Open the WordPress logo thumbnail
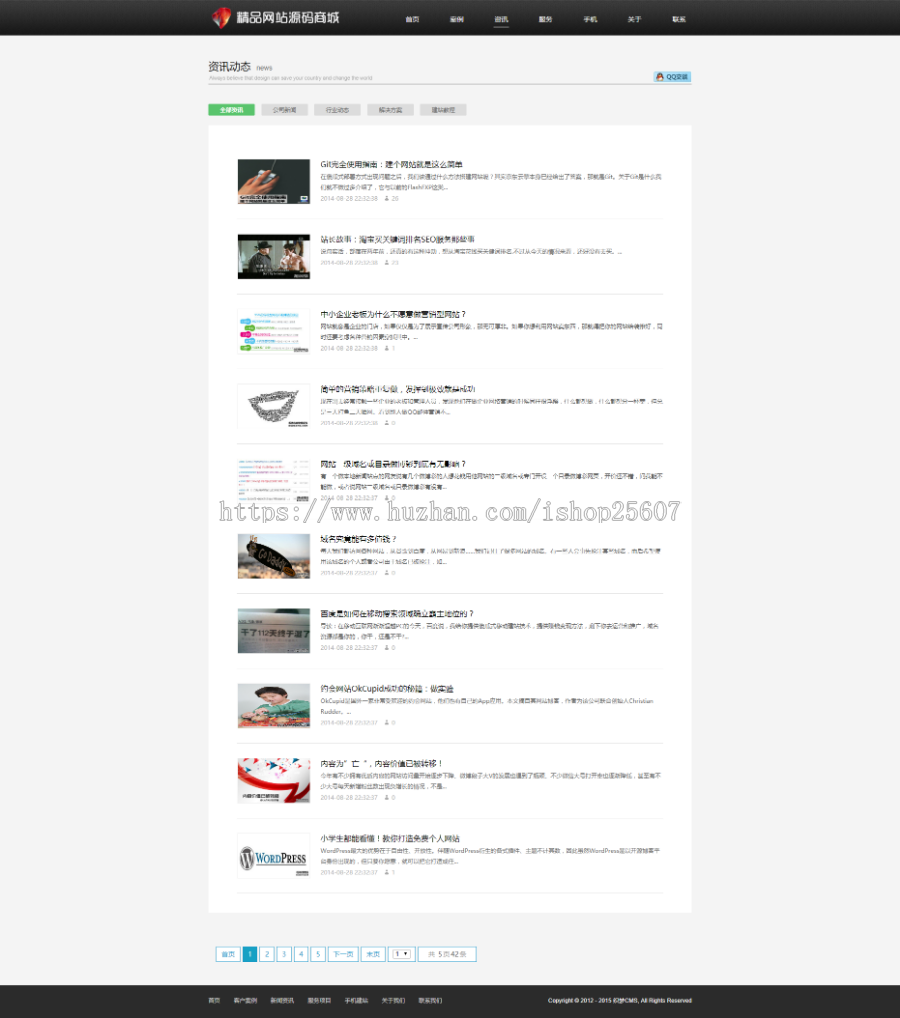 click(273, 856)
